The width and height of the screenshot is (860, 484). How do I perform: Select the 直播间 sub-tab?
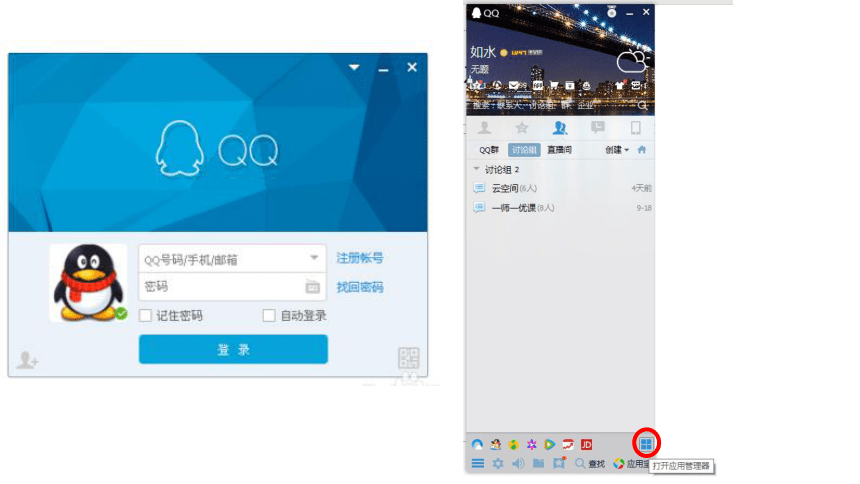559,150
